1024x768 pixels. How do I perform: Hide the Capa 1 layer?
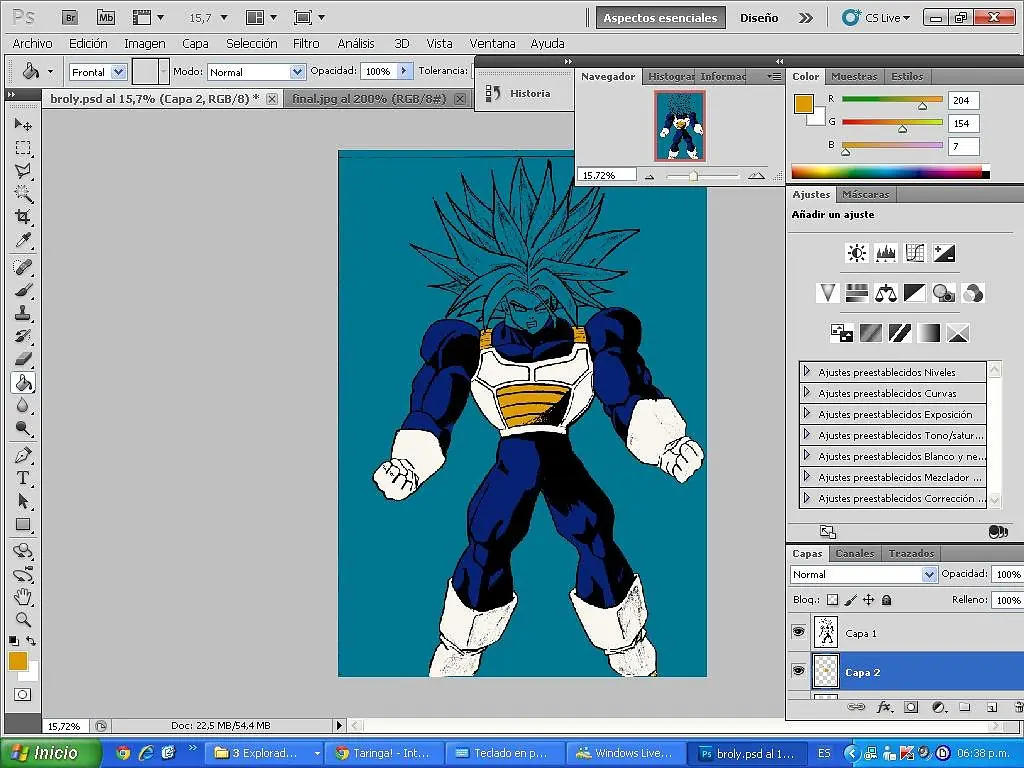coord(798,632)
